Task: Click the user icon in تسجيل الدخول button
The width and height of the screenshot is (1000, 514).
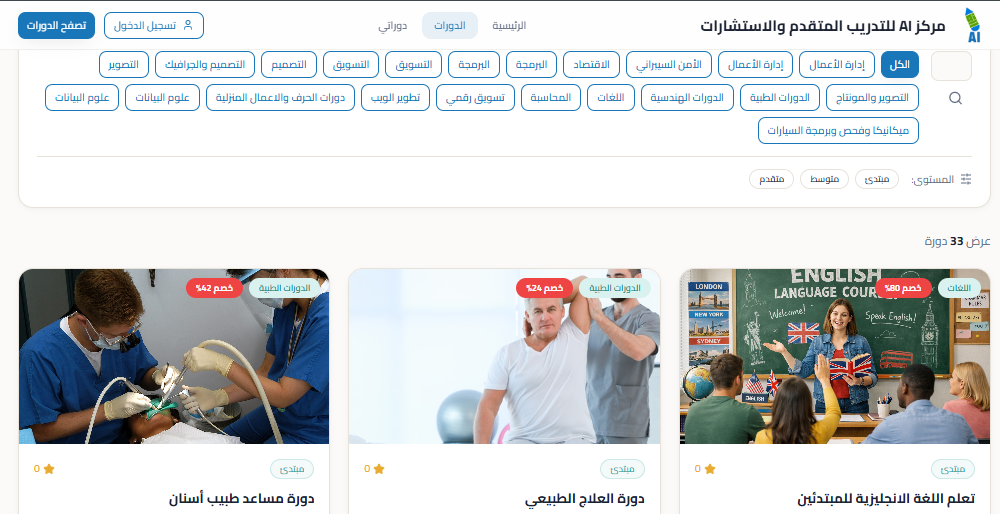Action: point(188,26)
